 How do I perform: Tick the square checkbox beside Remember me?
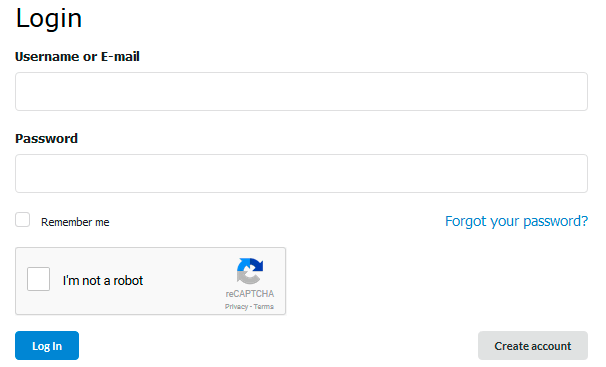[22, 219]
